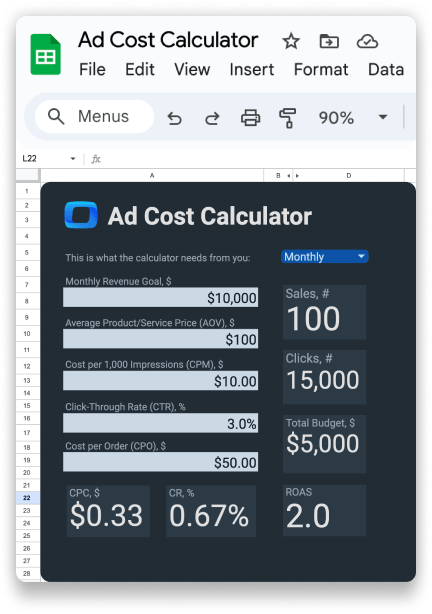The width and height of the screenshot is (432, 614).
Task: Click 'This is what the calculator needs' text
Action: pos(157,258)
